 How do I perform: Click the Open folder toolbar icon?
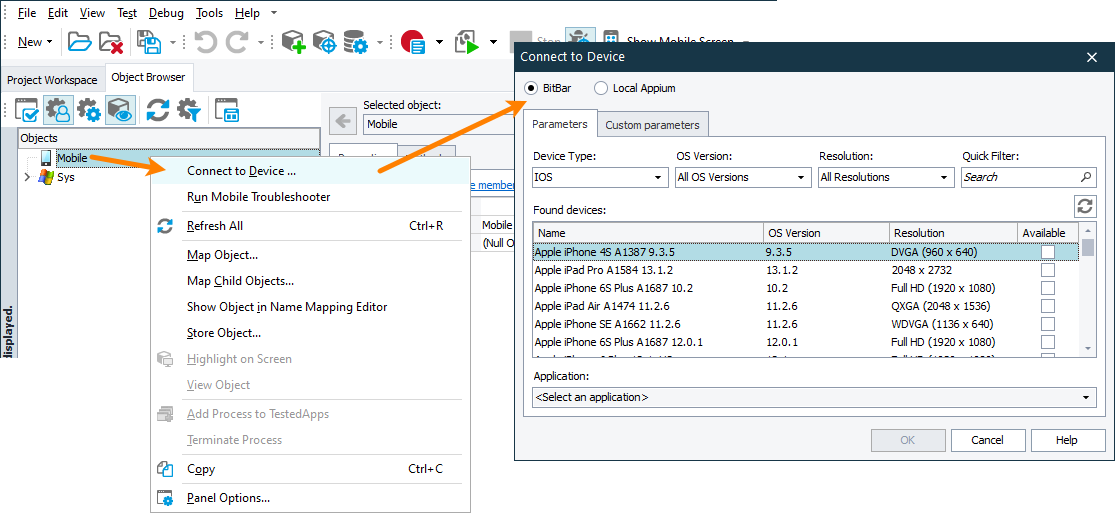79,42
